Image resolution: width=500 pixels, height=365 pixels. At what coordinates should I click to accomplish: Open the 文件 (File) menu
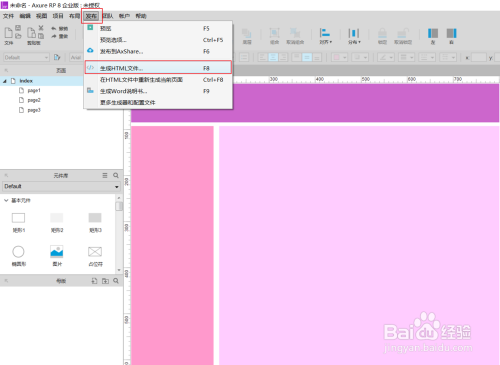pyautogui.click(x=8, y=16)
